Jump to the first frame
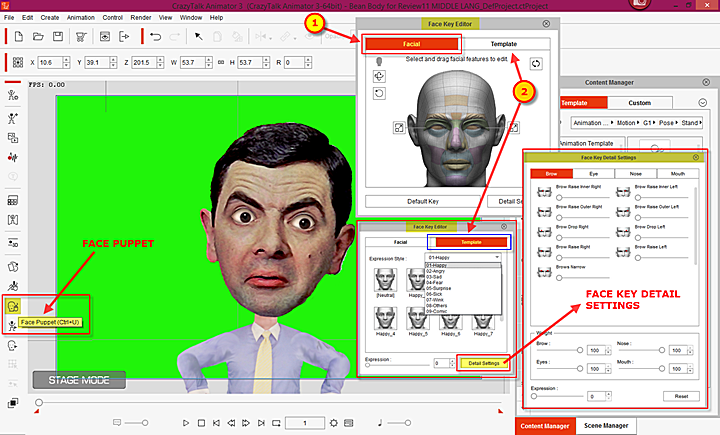The width and height of the screenshot is (720, 435). point(216,423)
